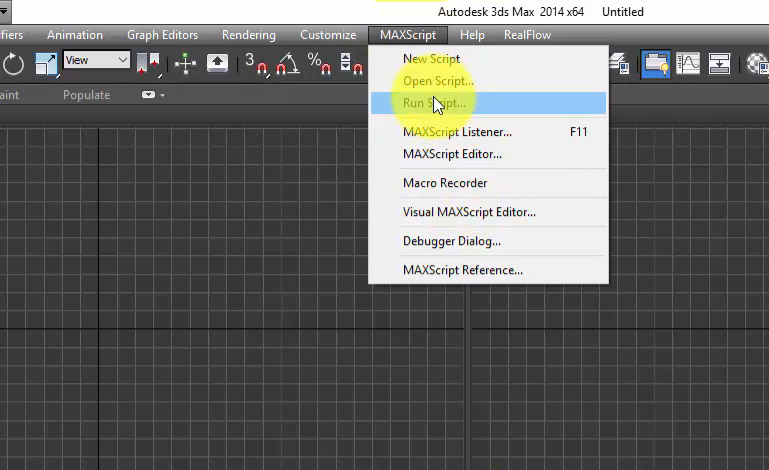
Task: Toggle the 3D Snaps magnet icon
Action: click(256, 64)
